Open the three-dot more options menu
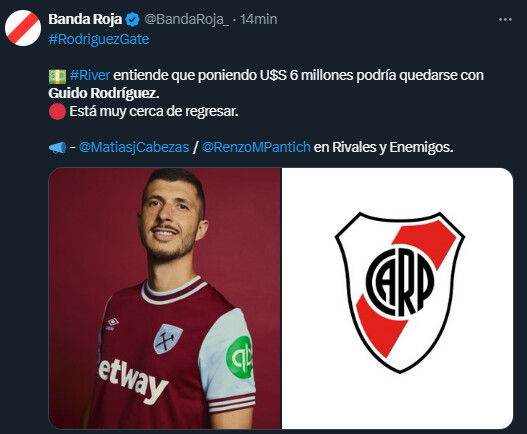The image size is (527, 434). tap(505, 20)
